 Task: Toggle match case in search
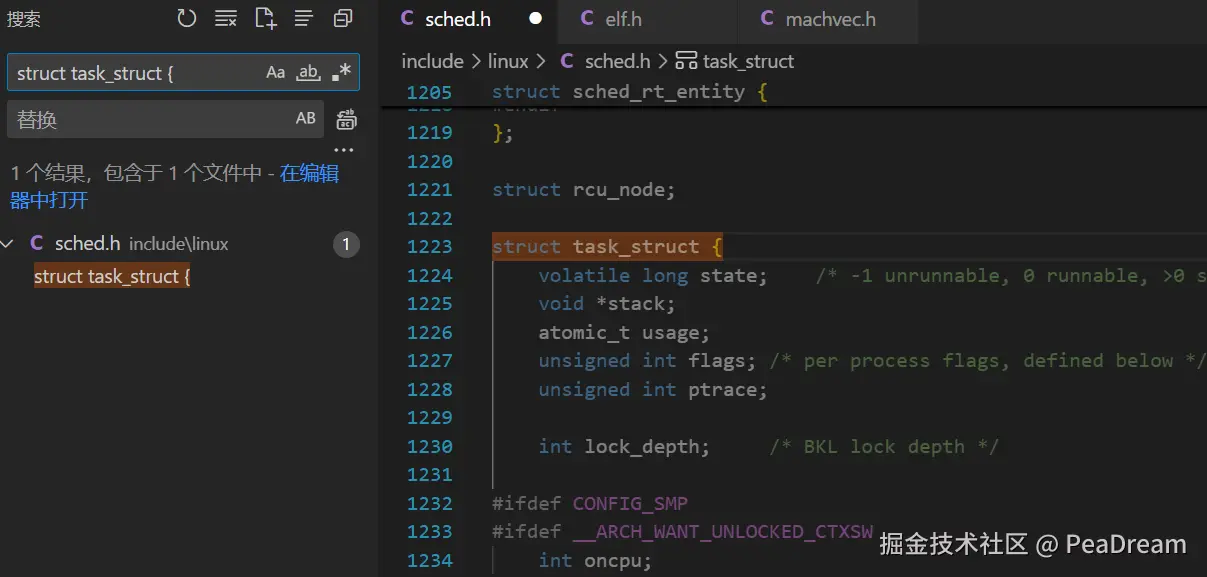tap(276, 72)
